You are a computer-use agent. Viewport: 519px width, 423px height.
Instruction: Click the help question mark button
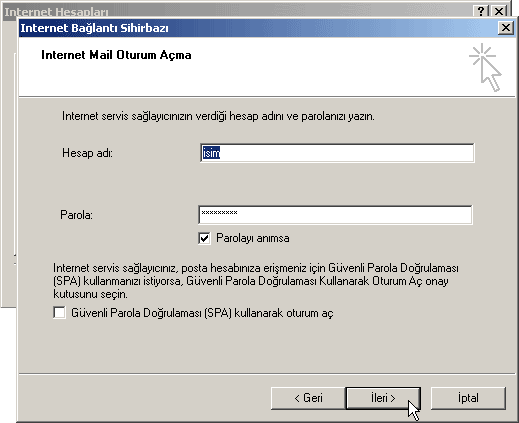pos(480,11)
